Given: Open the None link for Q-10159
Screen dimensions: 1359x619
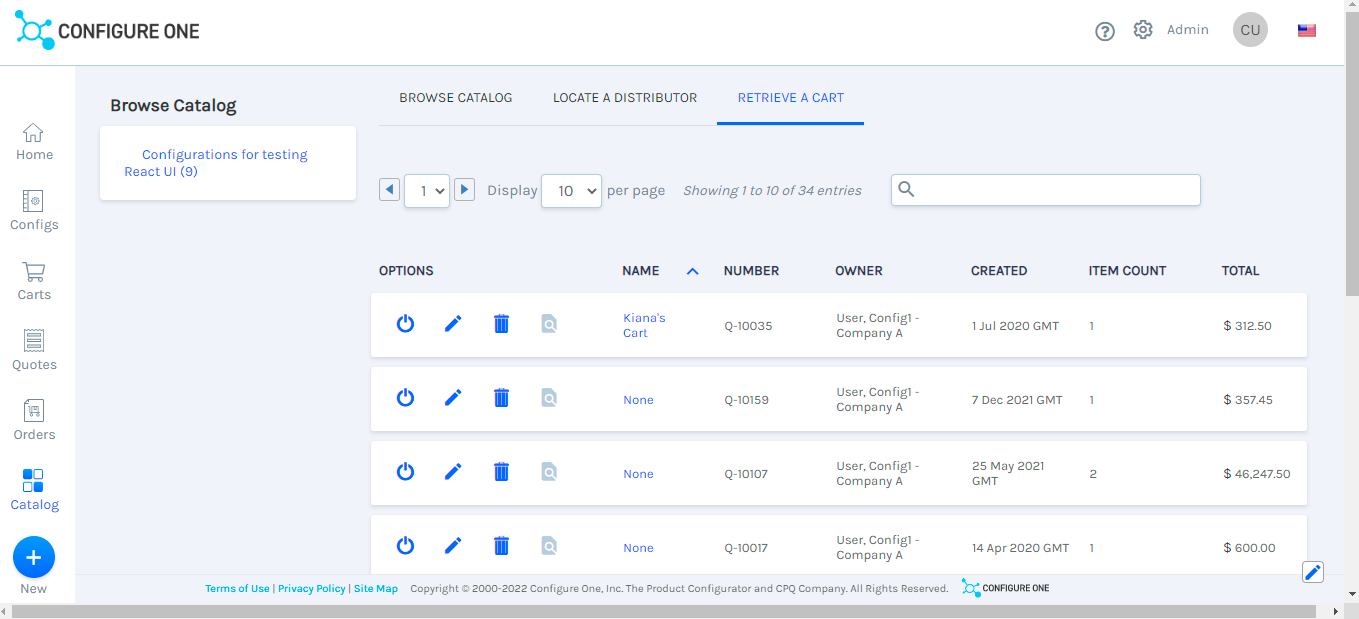Looking at the screenshot, I should pos(638,400).
